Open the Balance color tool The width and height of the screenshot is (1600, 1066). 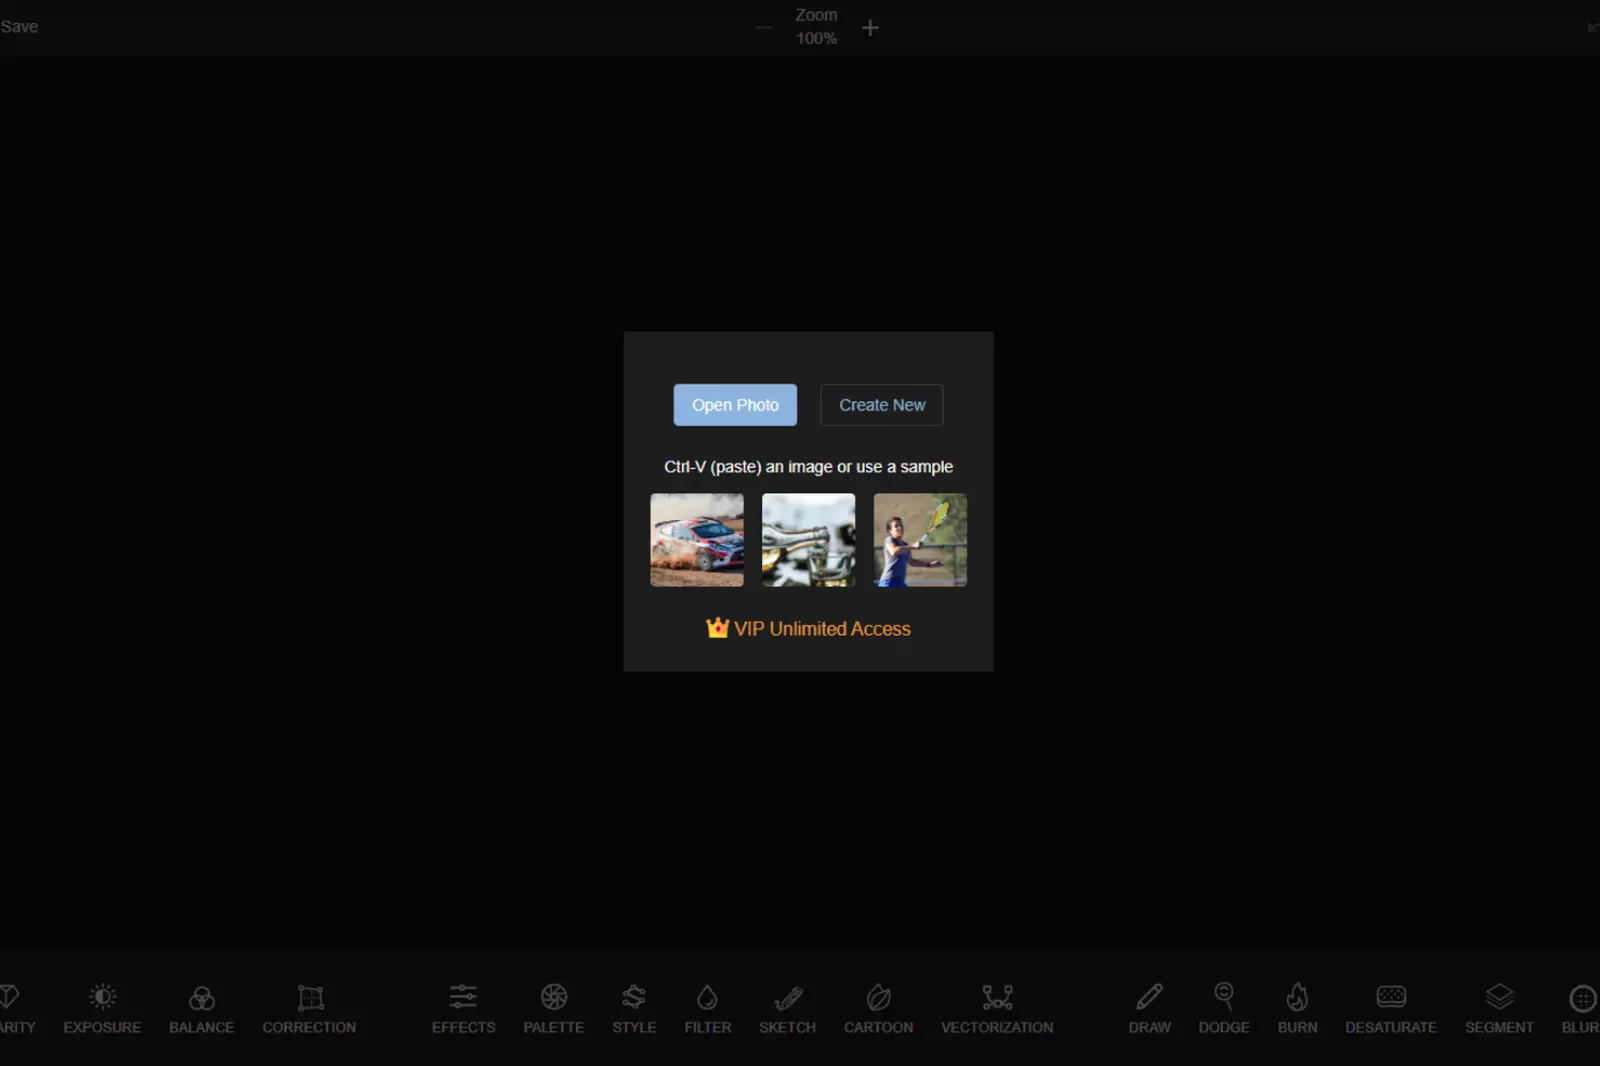pyautogui.click(x=201, y=1008)
